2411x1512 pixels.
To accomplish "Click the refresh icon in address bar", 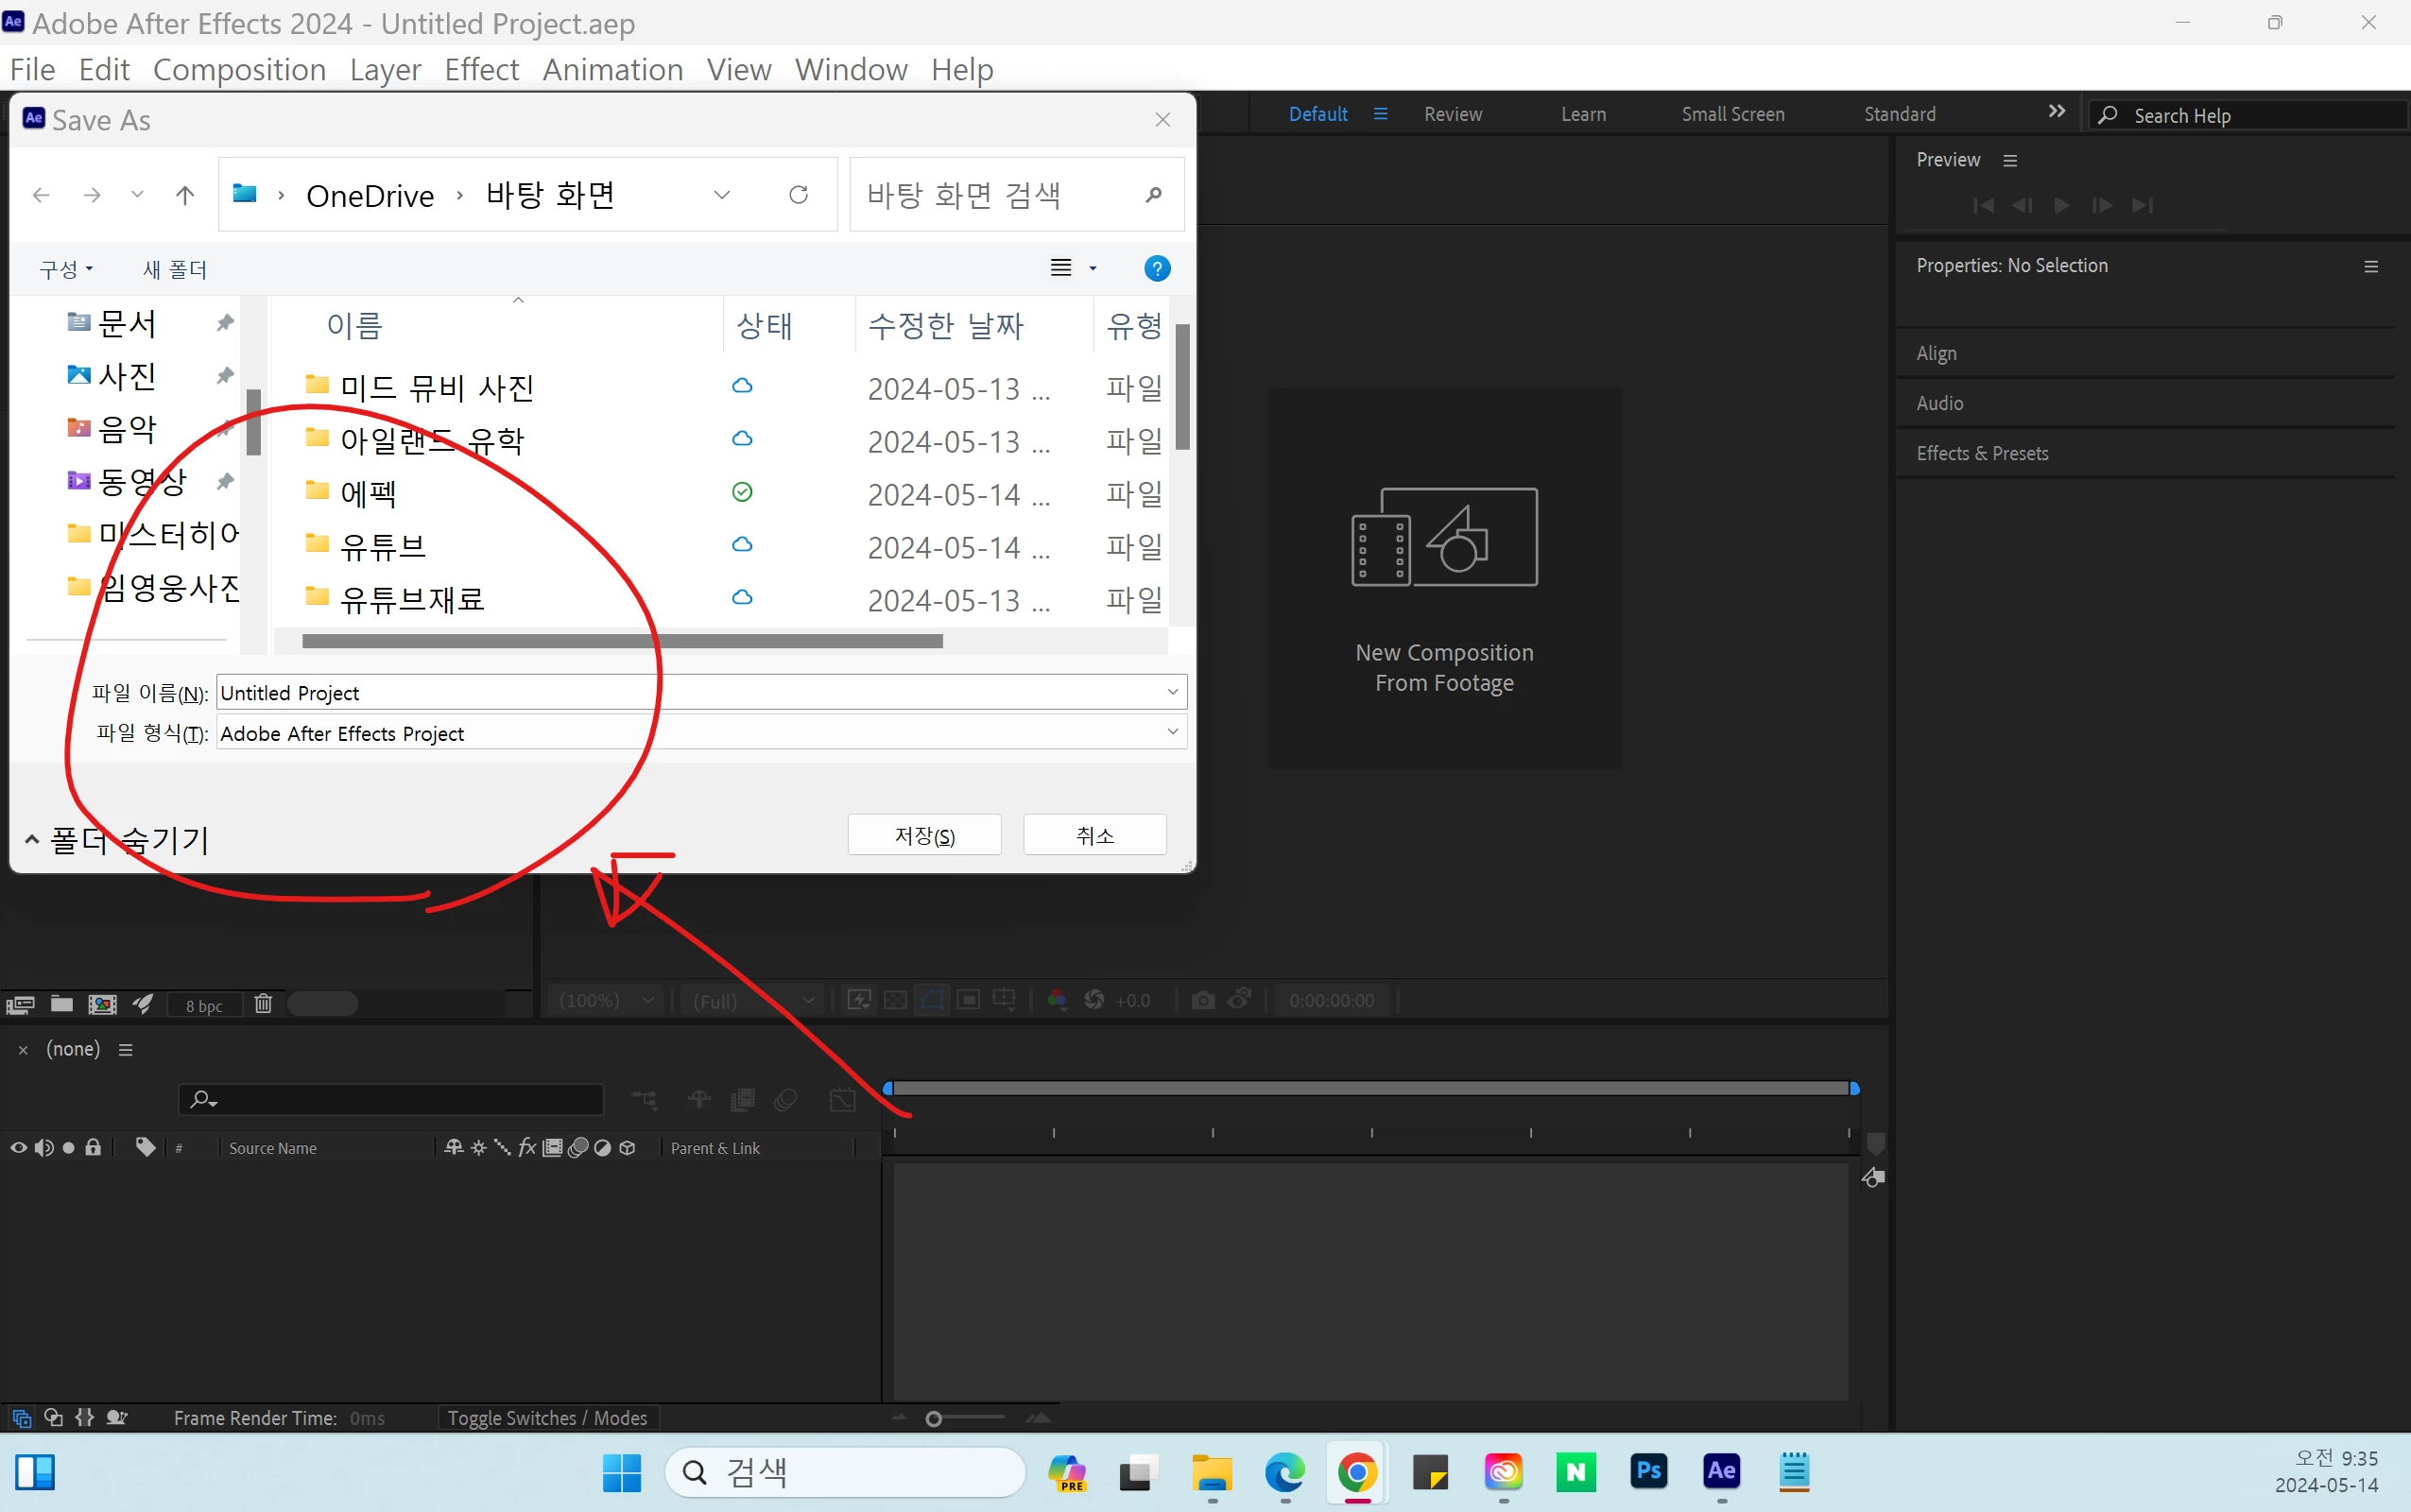I will click(798, 194).
